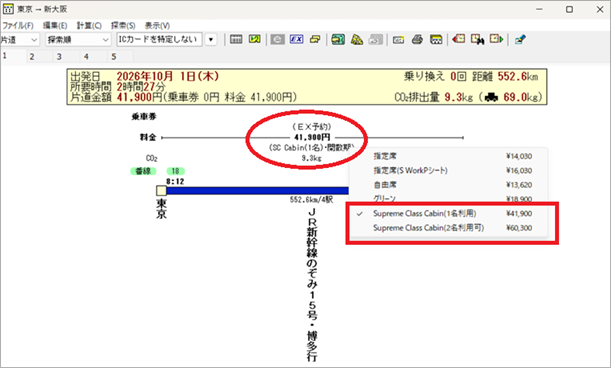This screenshot has width=611, height=368.
Task: Click the green train toolbar icon
Action: (x=338, y=39)
